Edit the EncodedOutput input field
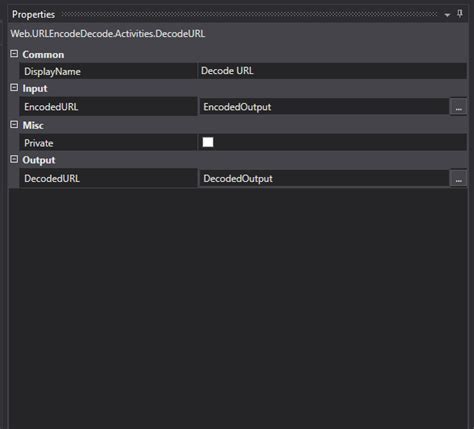This screenshot has width=474, height=429. 324,107
